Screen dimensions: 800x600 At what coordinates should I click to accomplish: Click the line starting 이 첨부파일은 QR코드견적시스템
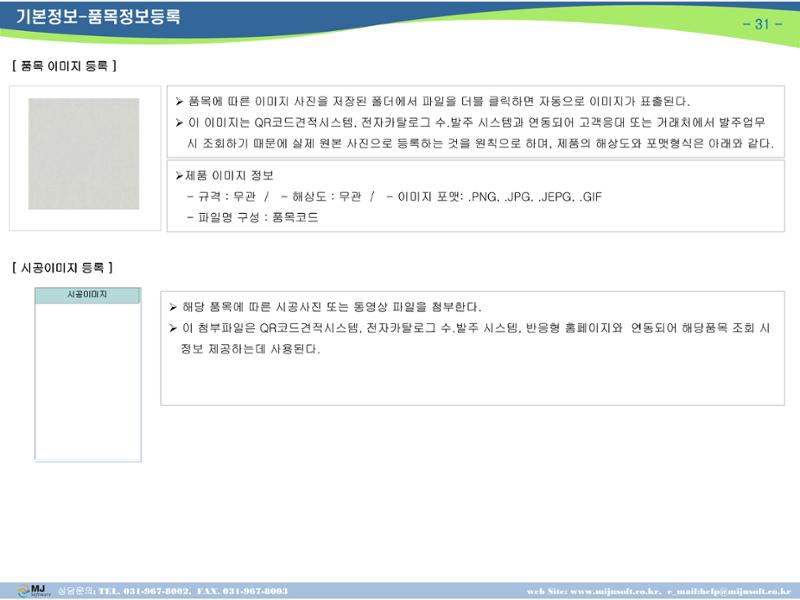pos(469,328)
